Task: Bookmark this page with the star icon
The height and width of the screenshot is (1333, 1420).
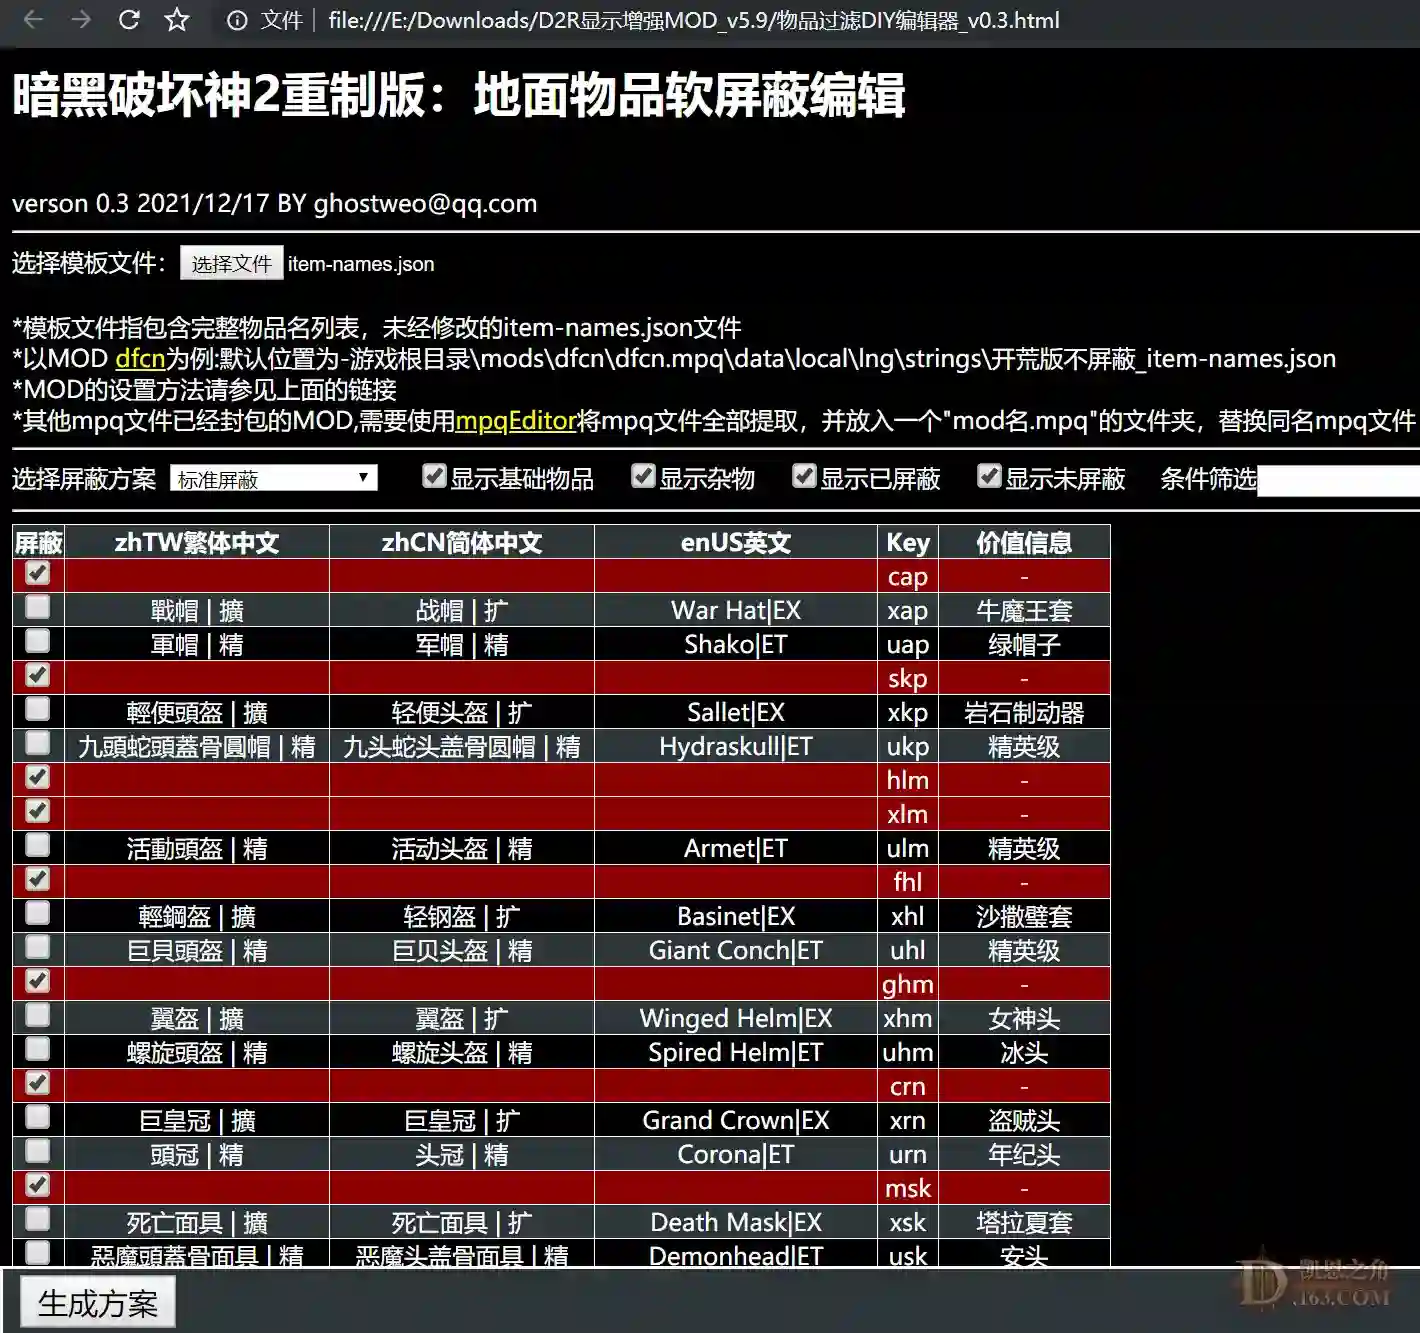Action: point(174,20)
